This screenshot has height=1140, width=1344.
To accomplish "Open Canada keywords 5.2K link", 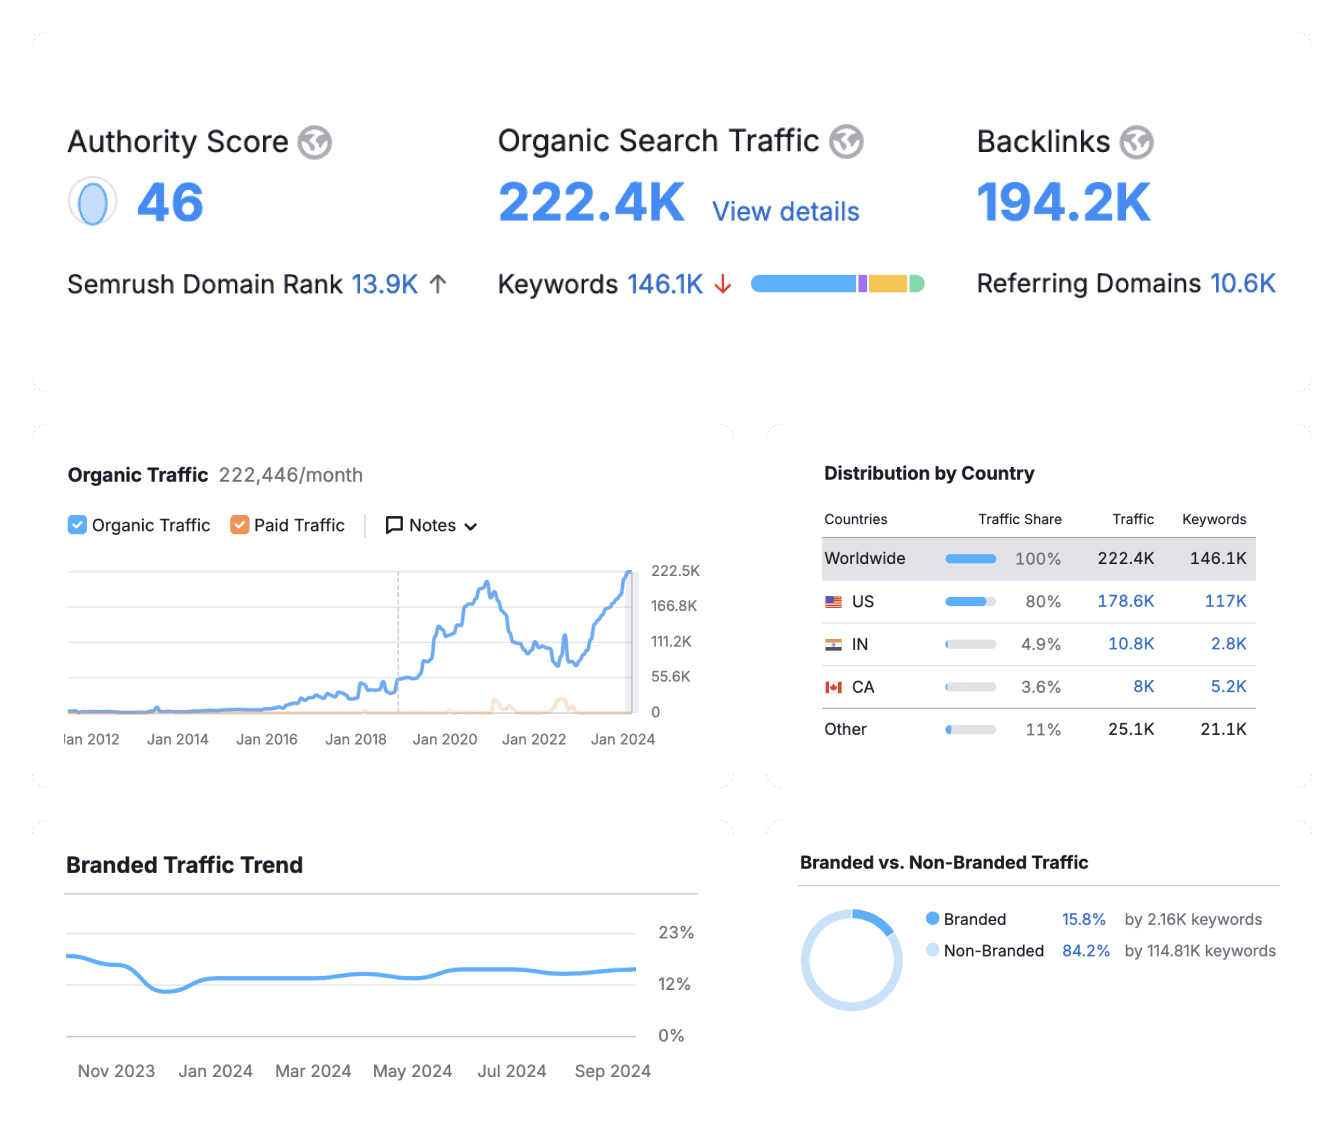I will click(1229, 687).
